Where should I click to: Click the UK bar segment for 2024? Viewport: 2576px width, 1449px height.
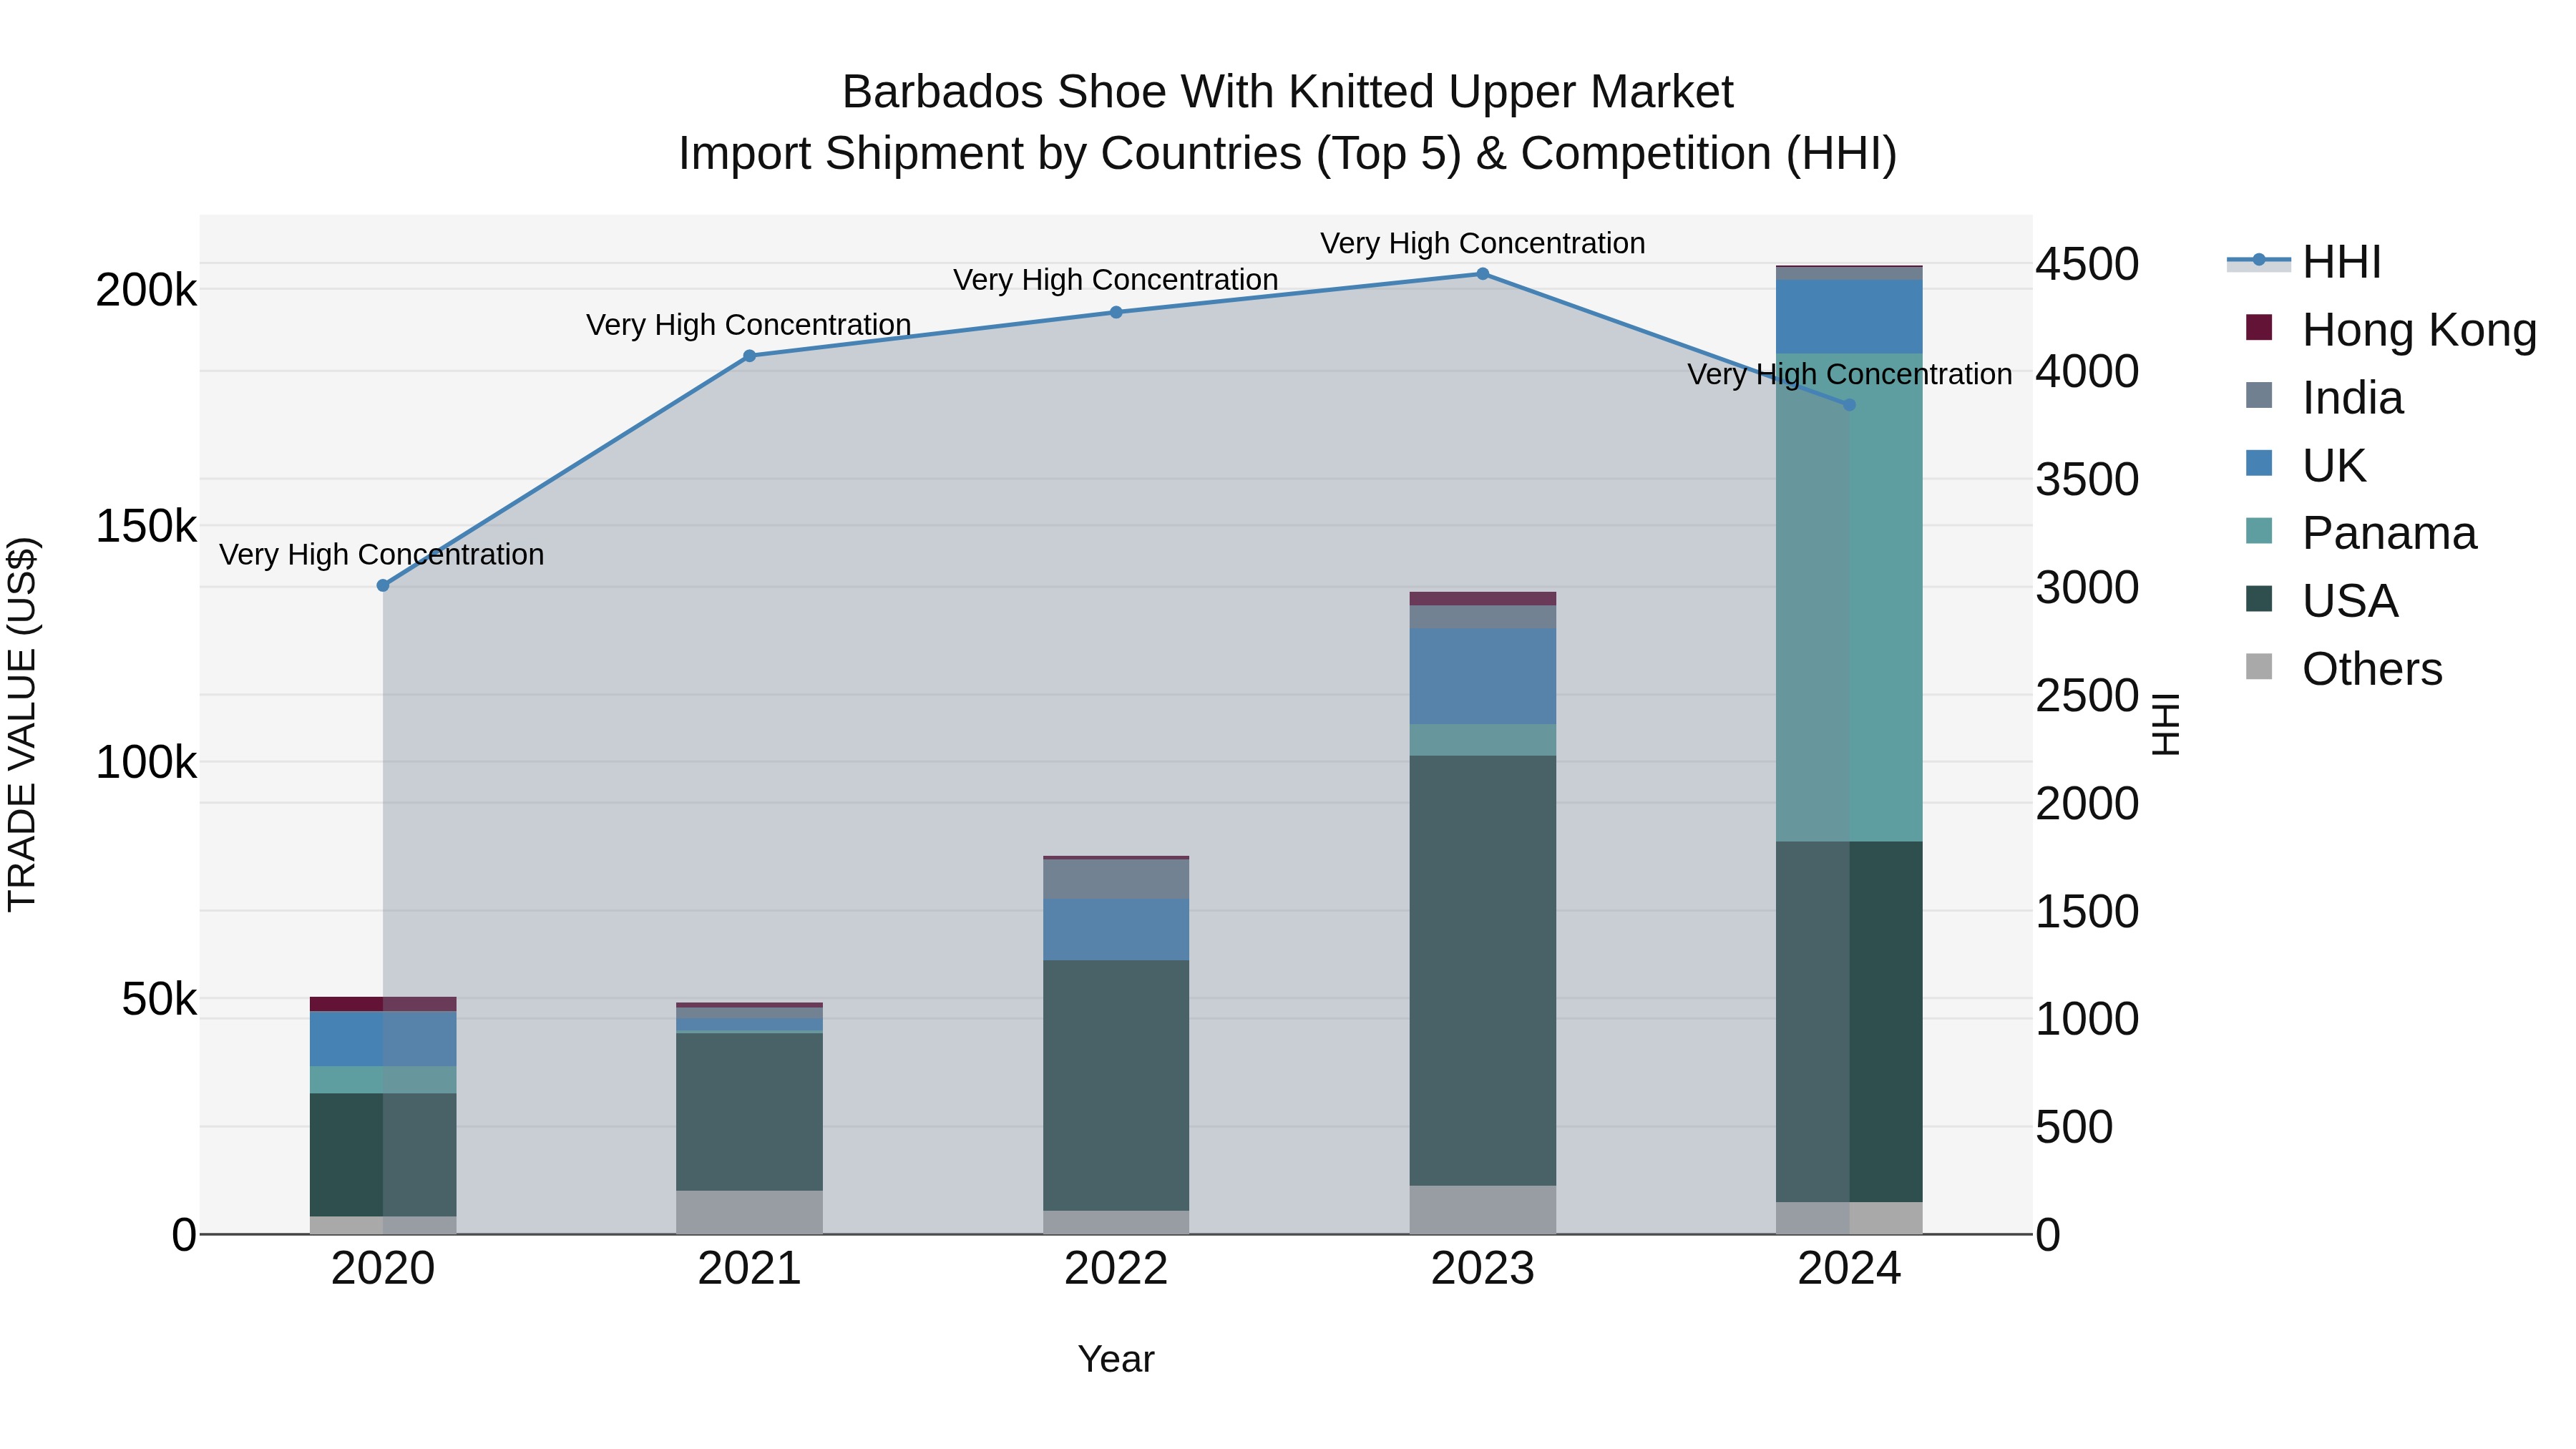[1849, 317]
